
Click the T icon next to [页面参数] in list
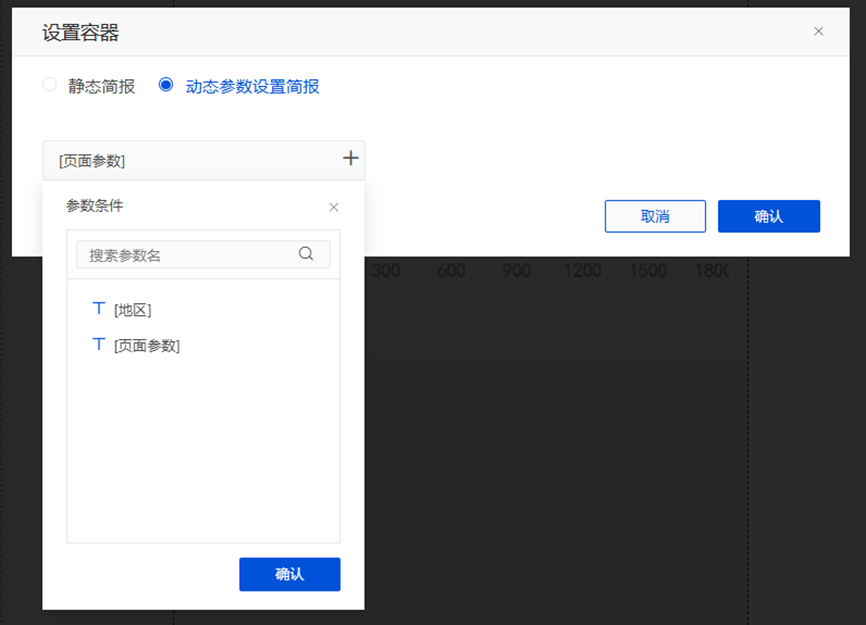point(99,344)
